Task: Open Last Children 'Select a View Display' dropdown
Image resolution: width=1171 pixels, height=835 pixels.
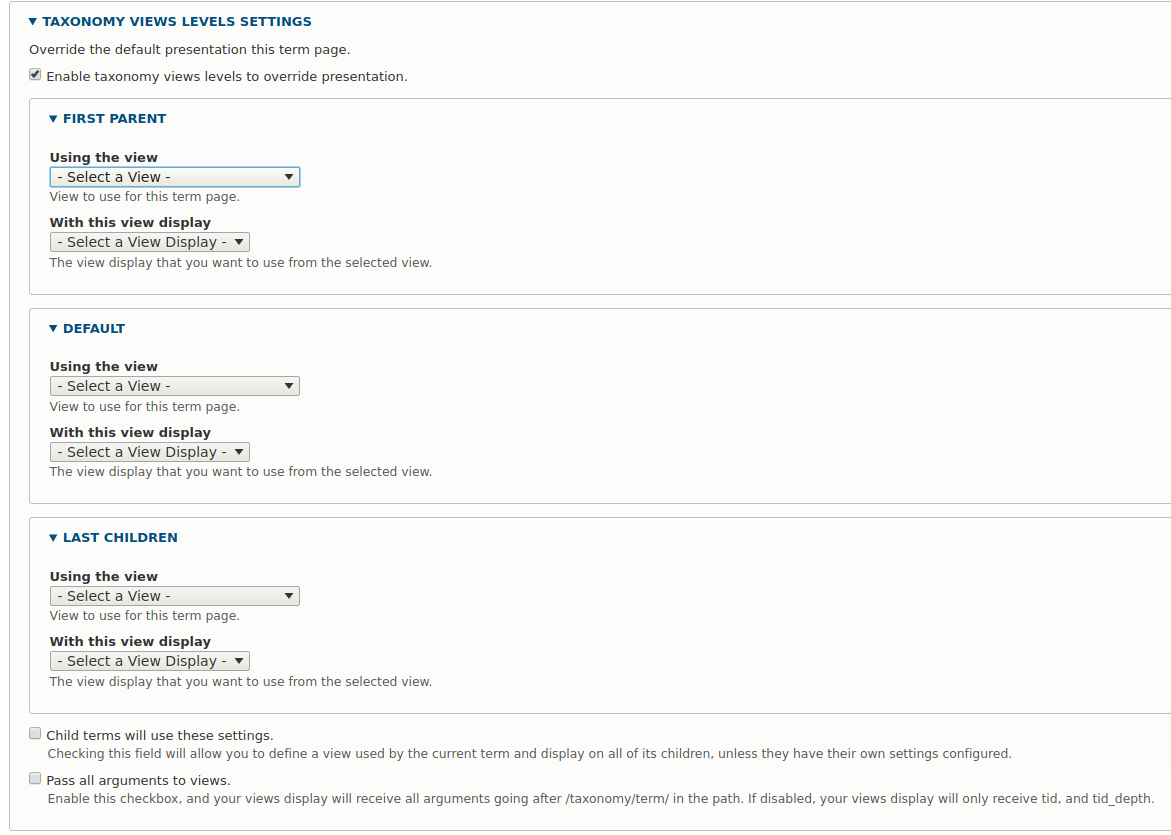Action: coord(150,661)
